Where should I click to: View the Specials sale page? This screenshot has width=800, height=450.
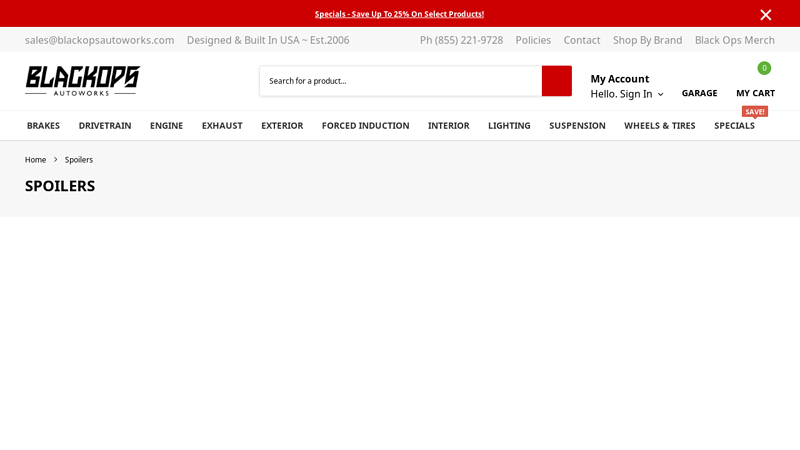[734, 126]
